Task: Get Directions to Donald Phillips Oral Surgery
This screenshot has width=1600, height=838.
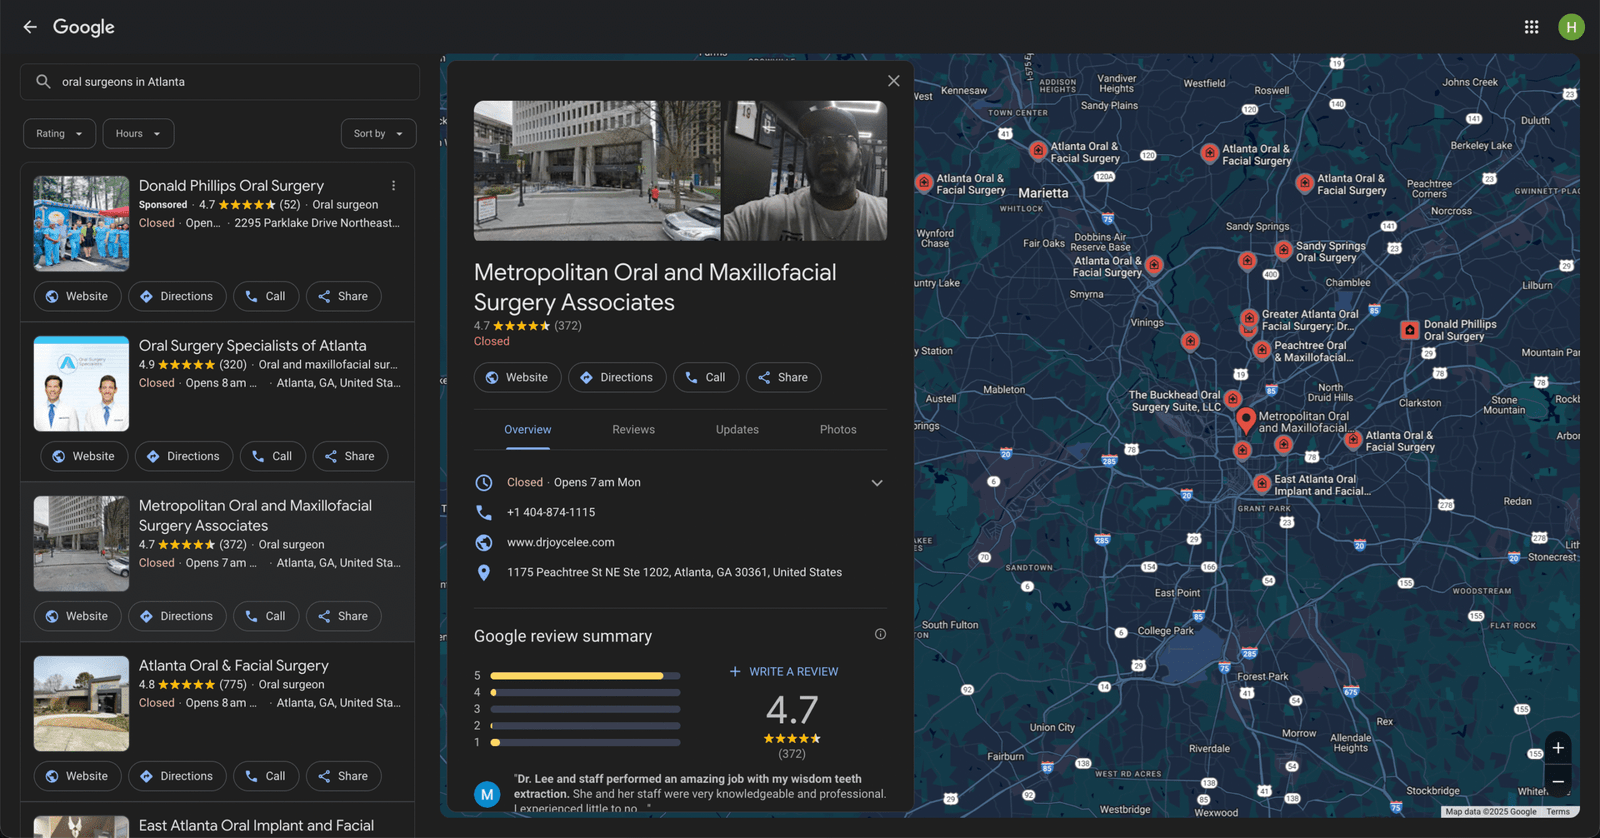Action: [x=177, y=296]
